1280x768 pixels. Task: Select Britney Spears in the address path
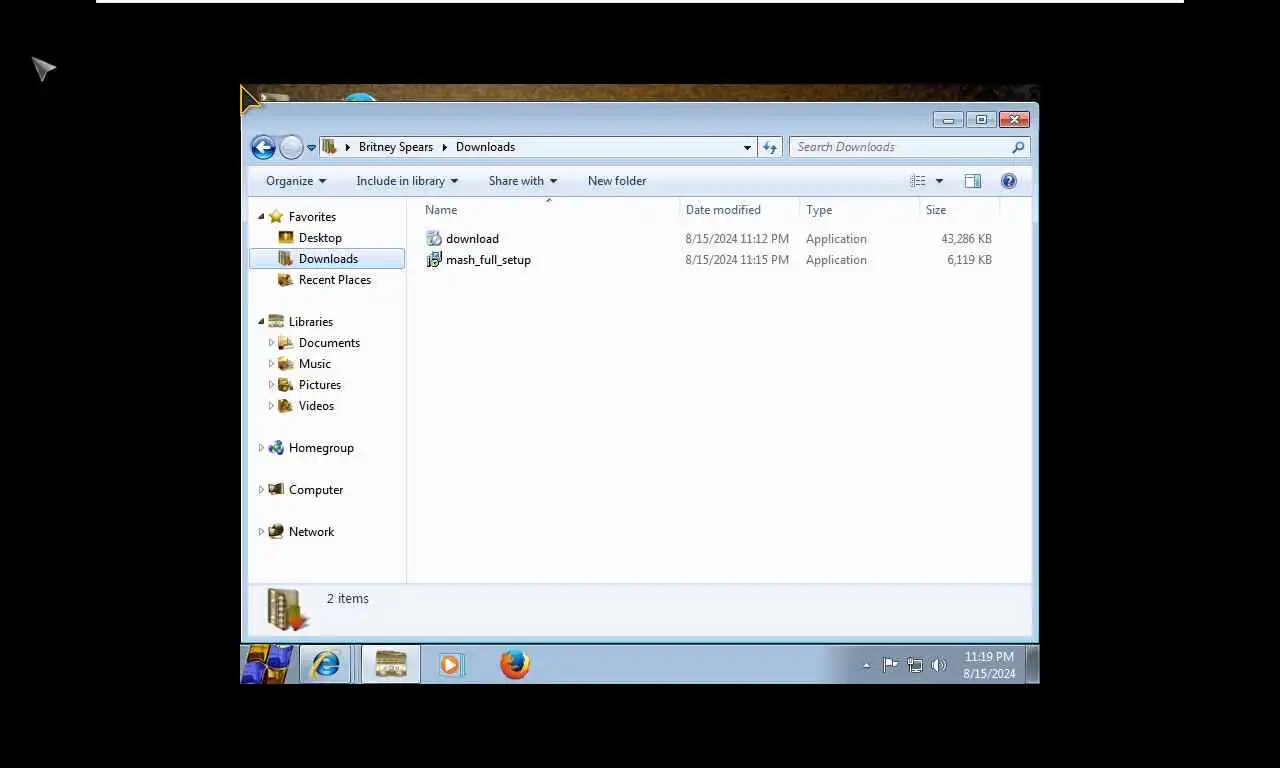pyautogui.click(x=396, y=147)
